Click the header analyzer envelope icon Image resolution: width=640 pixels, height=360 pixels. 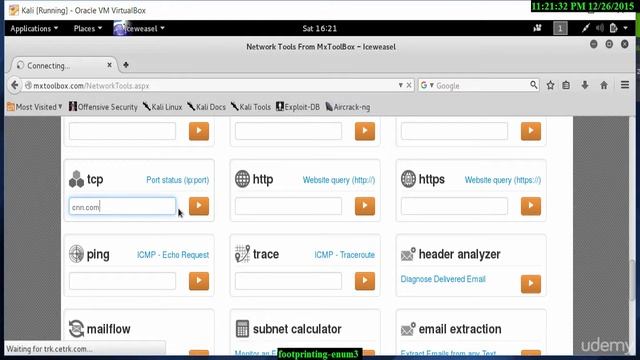[x=408, y=254]
